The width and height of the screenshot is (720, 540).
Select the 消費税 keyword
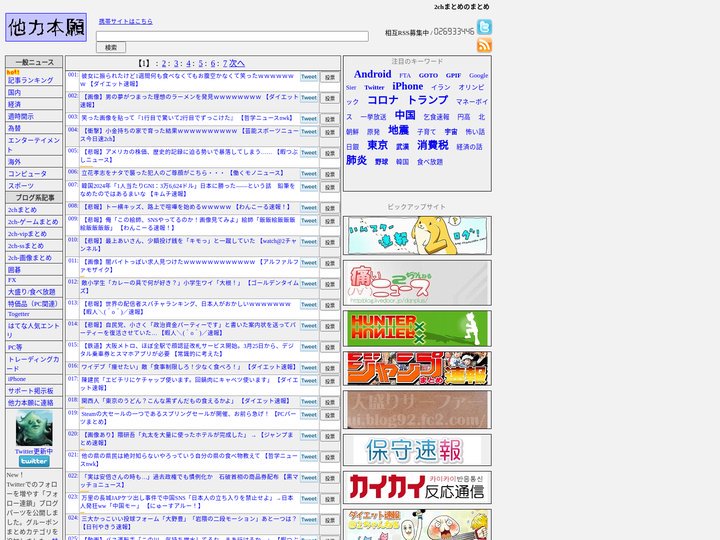433,146
